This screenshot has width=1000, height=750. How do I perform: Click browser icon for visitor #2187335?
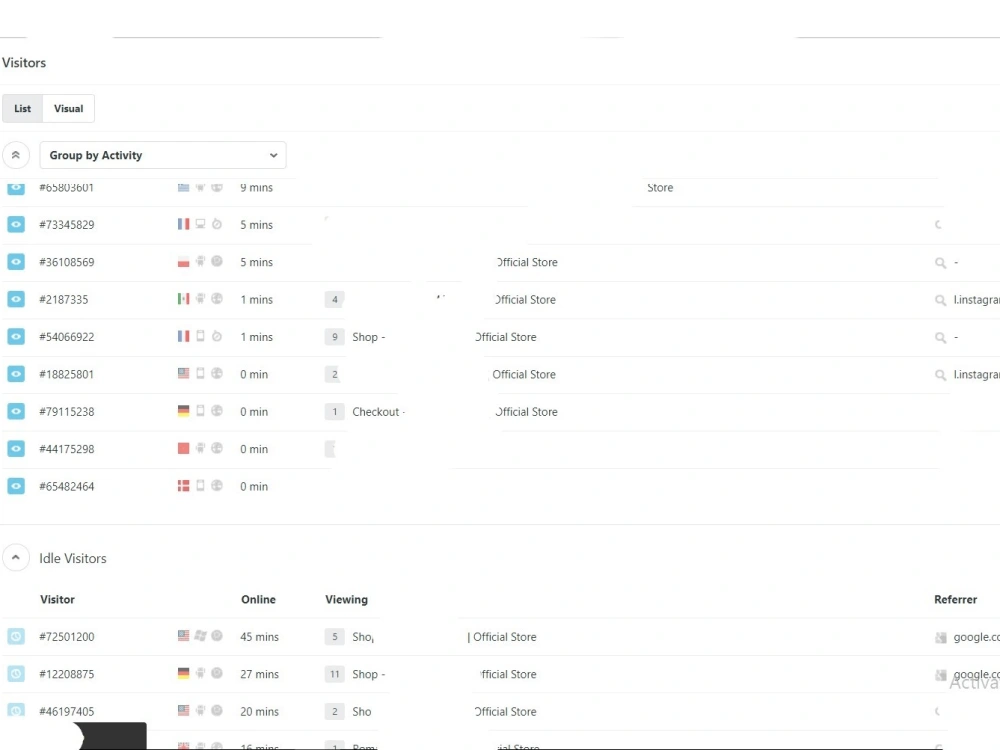217,298
